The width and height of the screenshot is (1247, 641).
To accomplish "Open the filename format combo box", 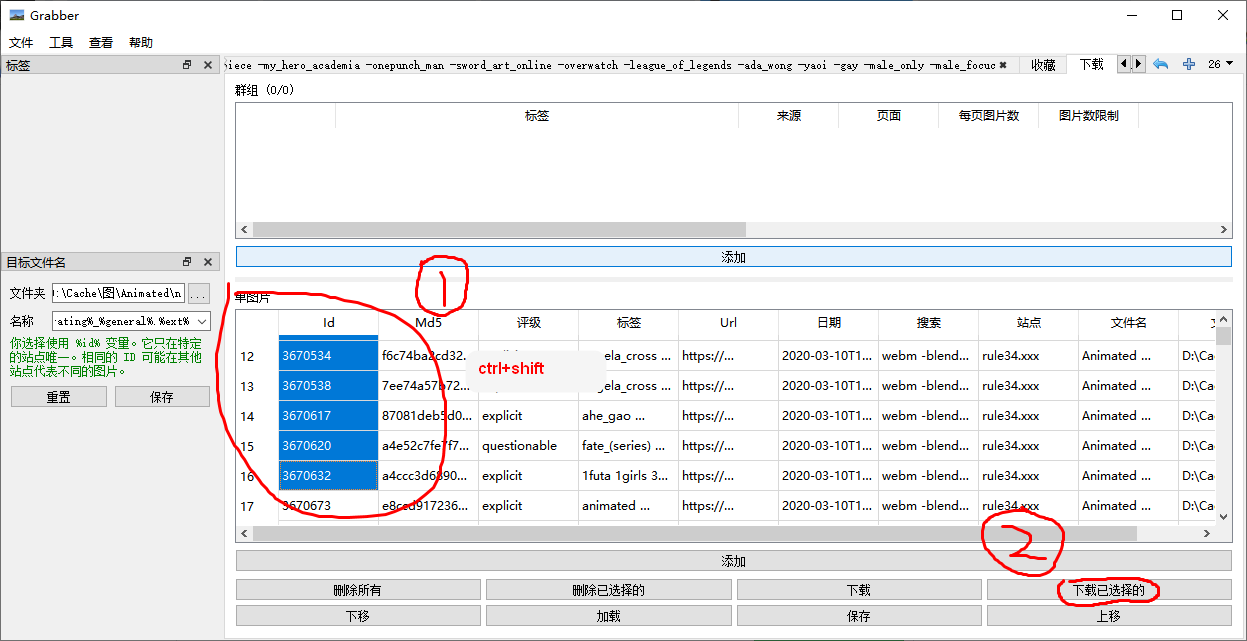I will click(202, 322).
